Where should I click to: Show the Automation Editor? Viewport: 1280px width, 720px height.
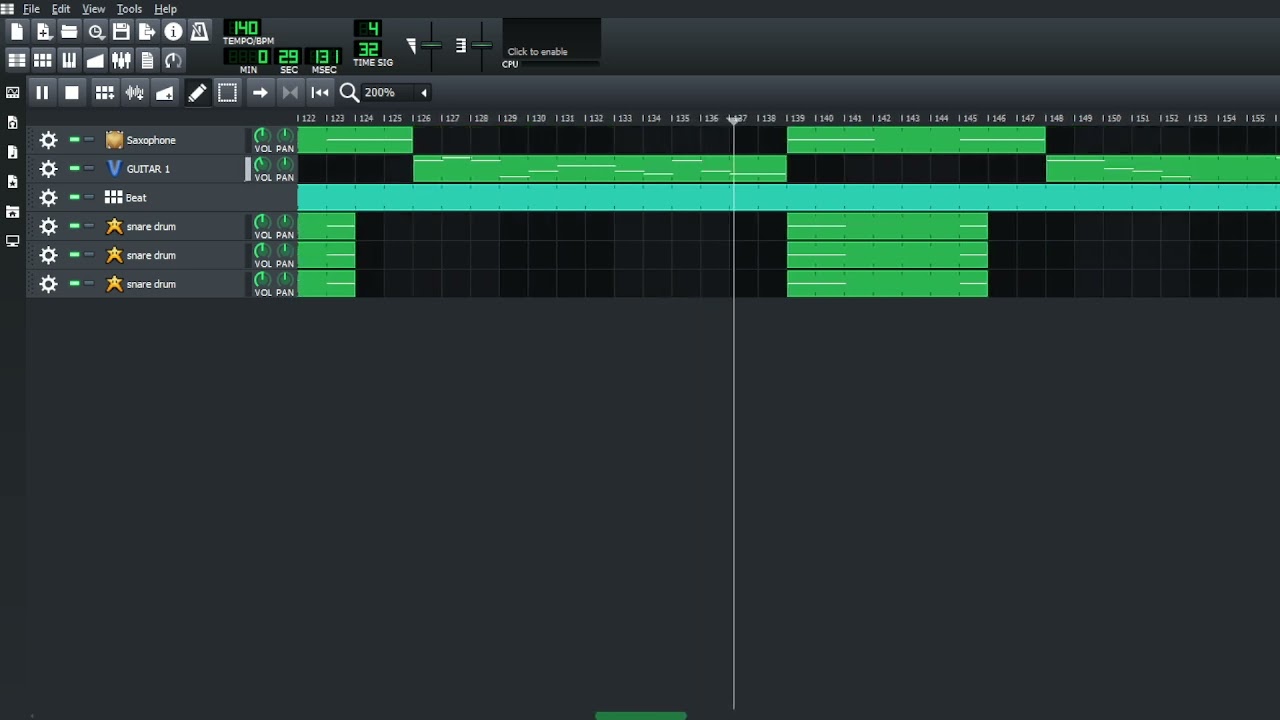(x=95, y=60)
